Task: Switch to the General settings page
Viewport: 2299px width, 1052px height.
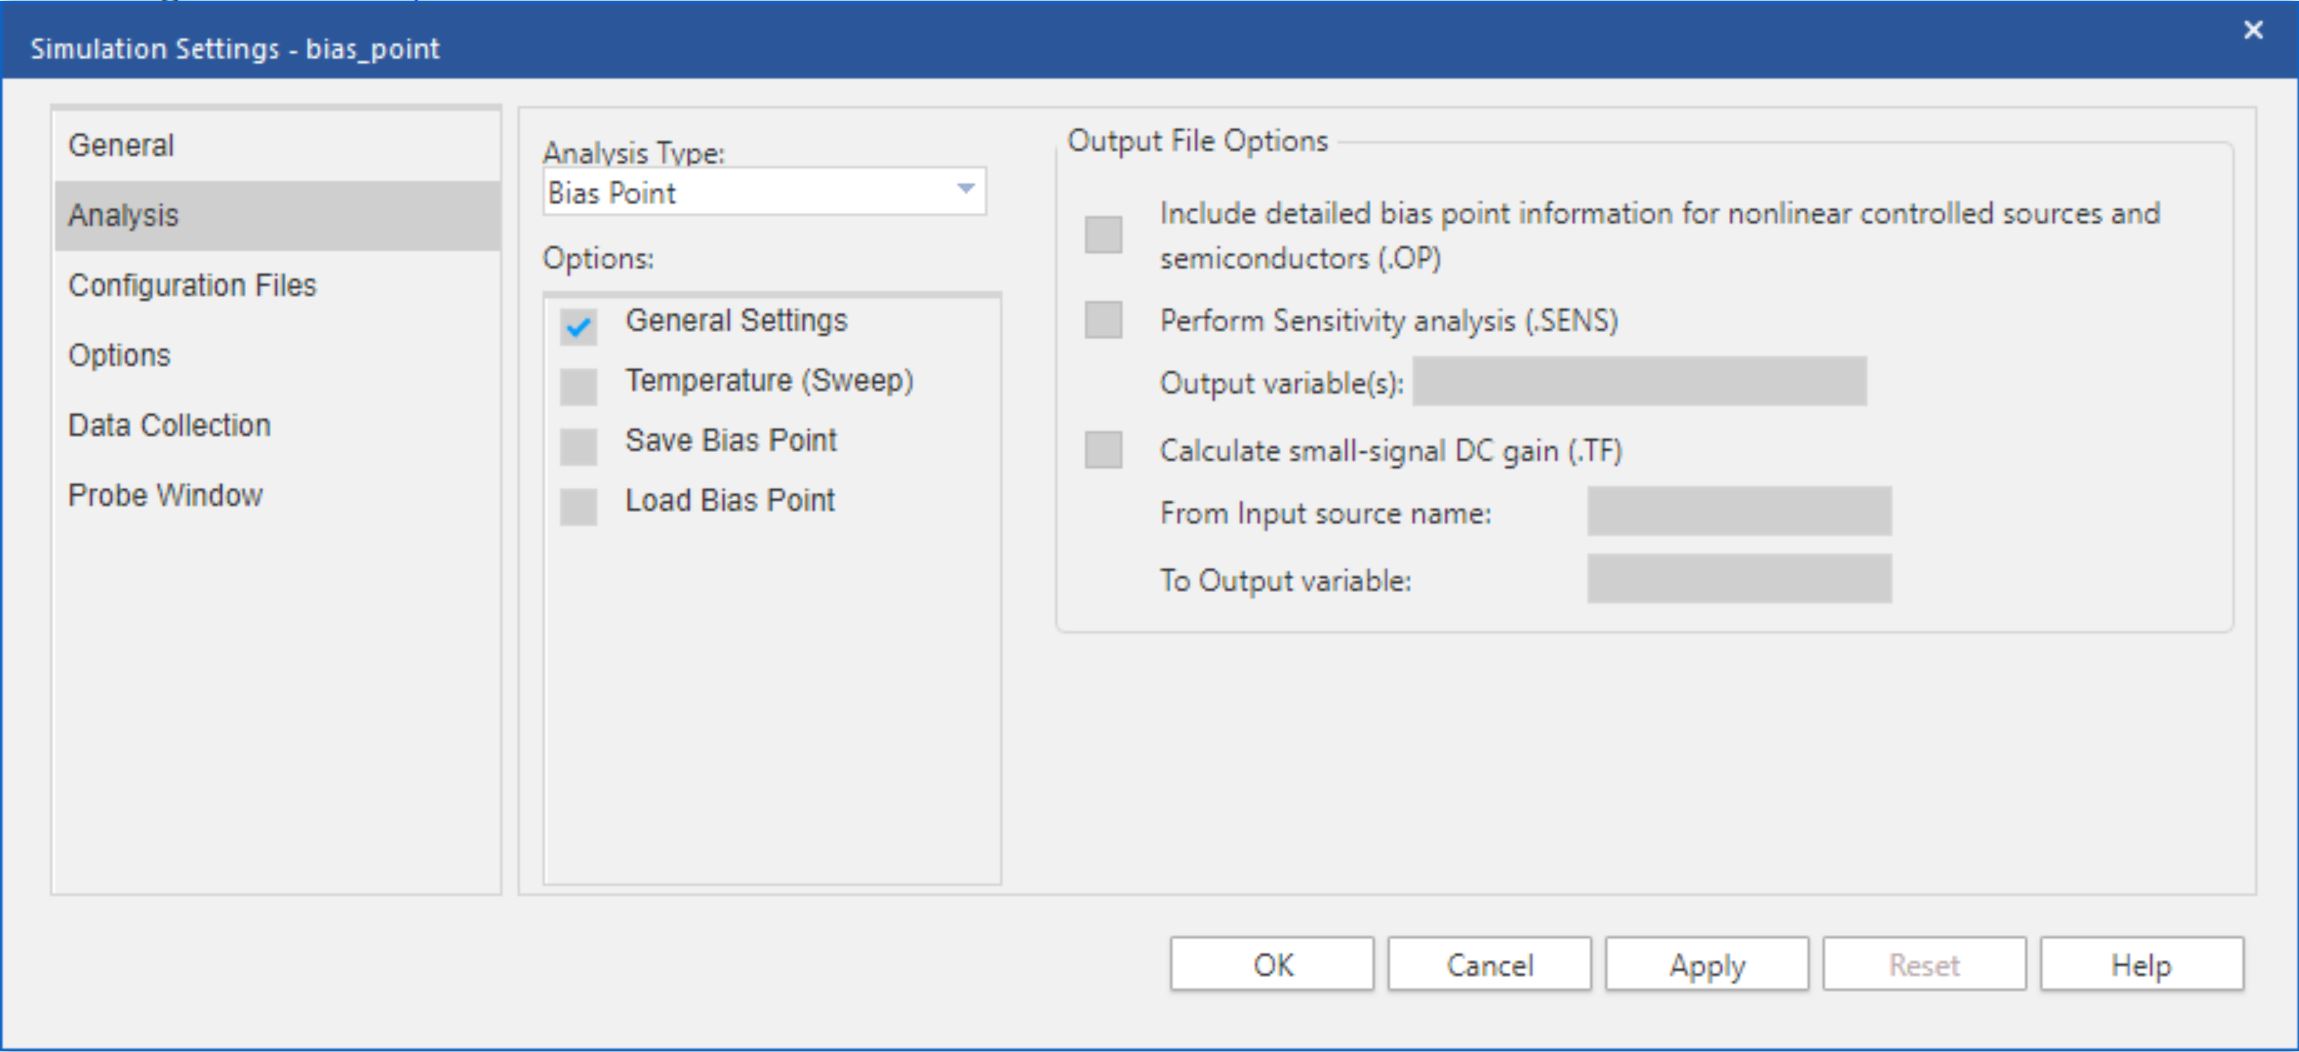Action: tap(120, 144)
